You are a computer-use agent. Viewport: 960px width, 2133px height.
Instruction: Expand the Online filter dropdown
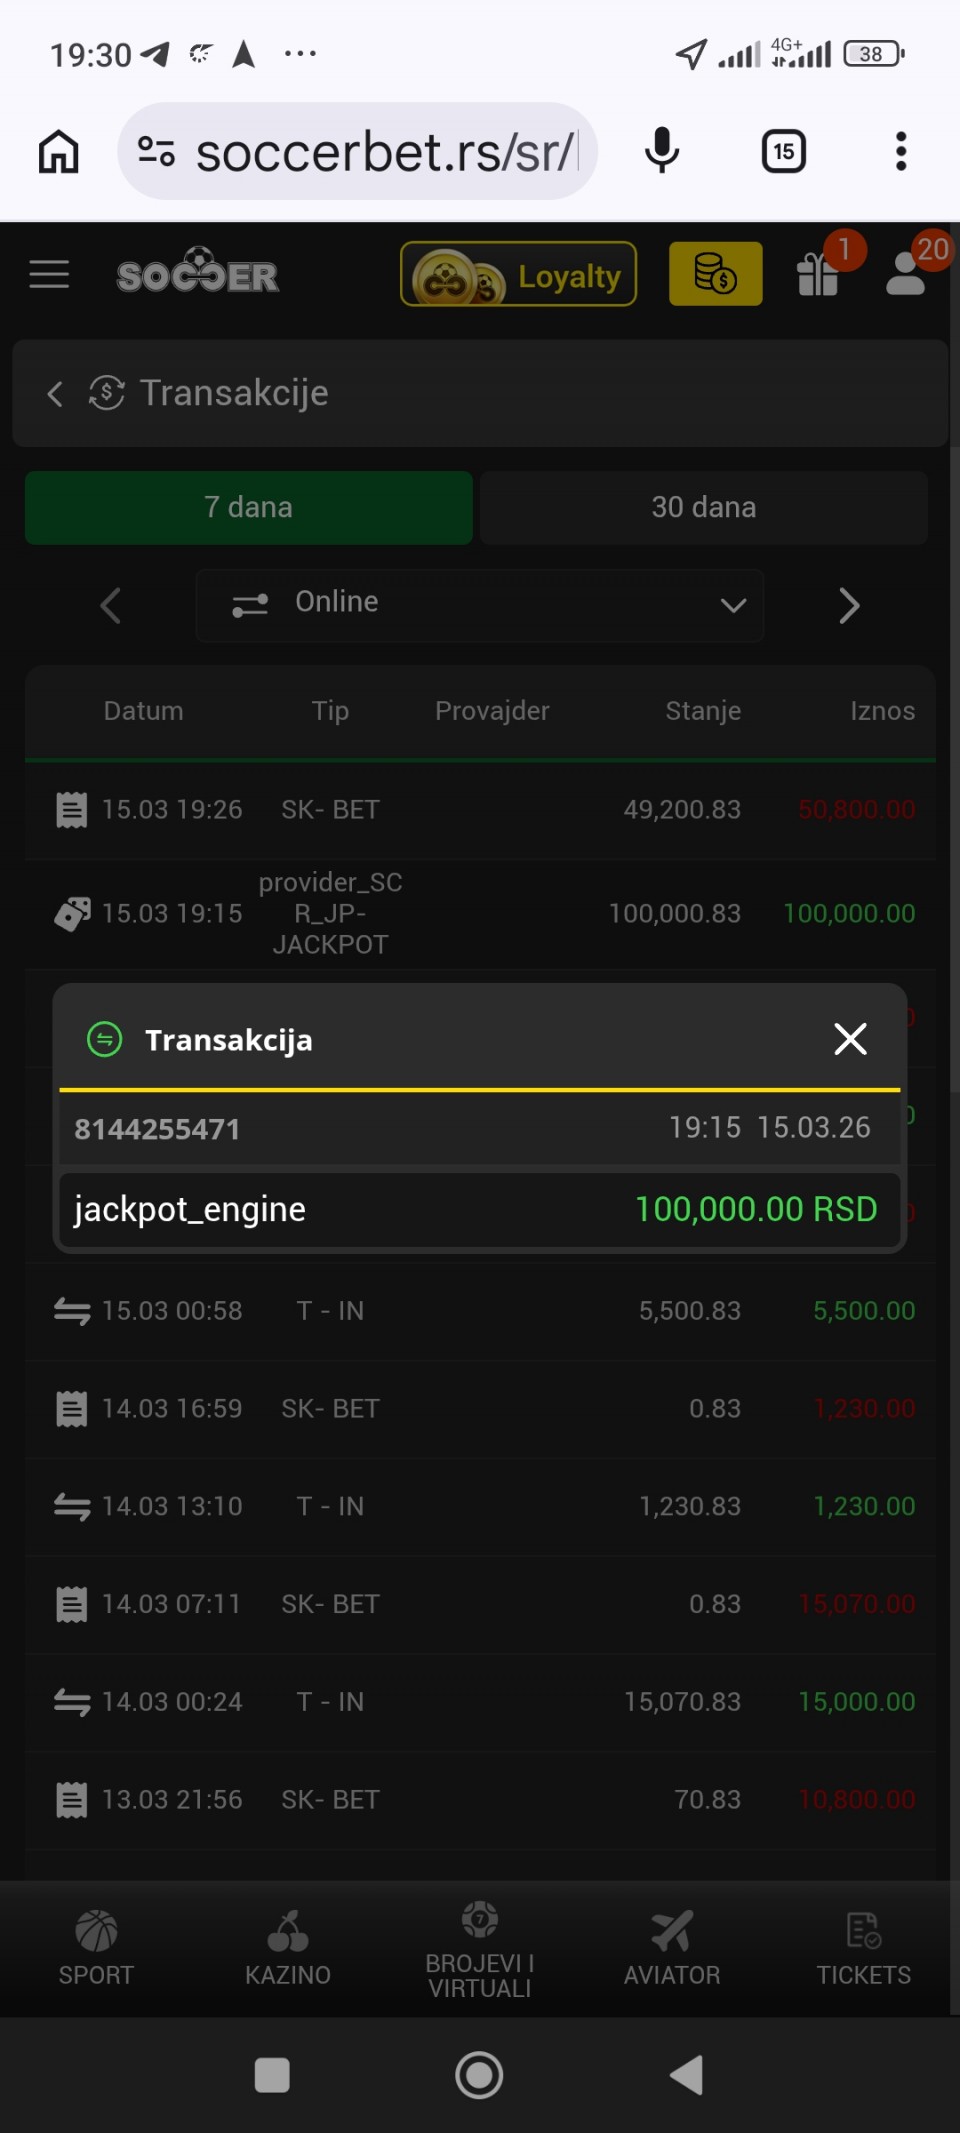(480, 604)
